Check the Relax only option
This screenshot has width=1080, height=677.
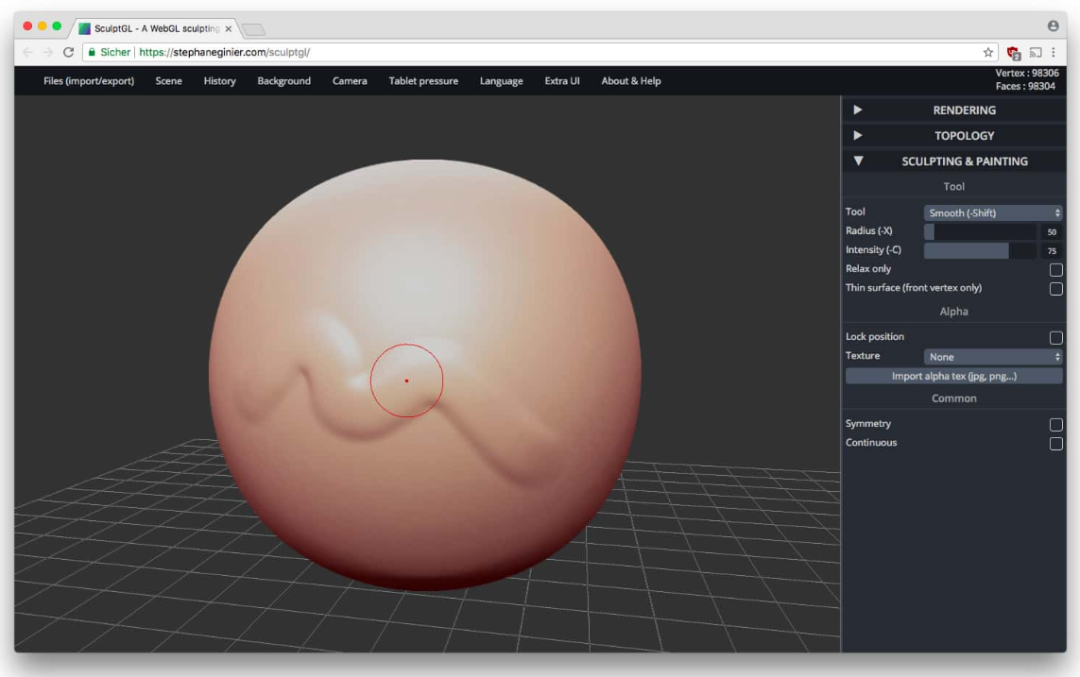click(x=1056, y=268)
